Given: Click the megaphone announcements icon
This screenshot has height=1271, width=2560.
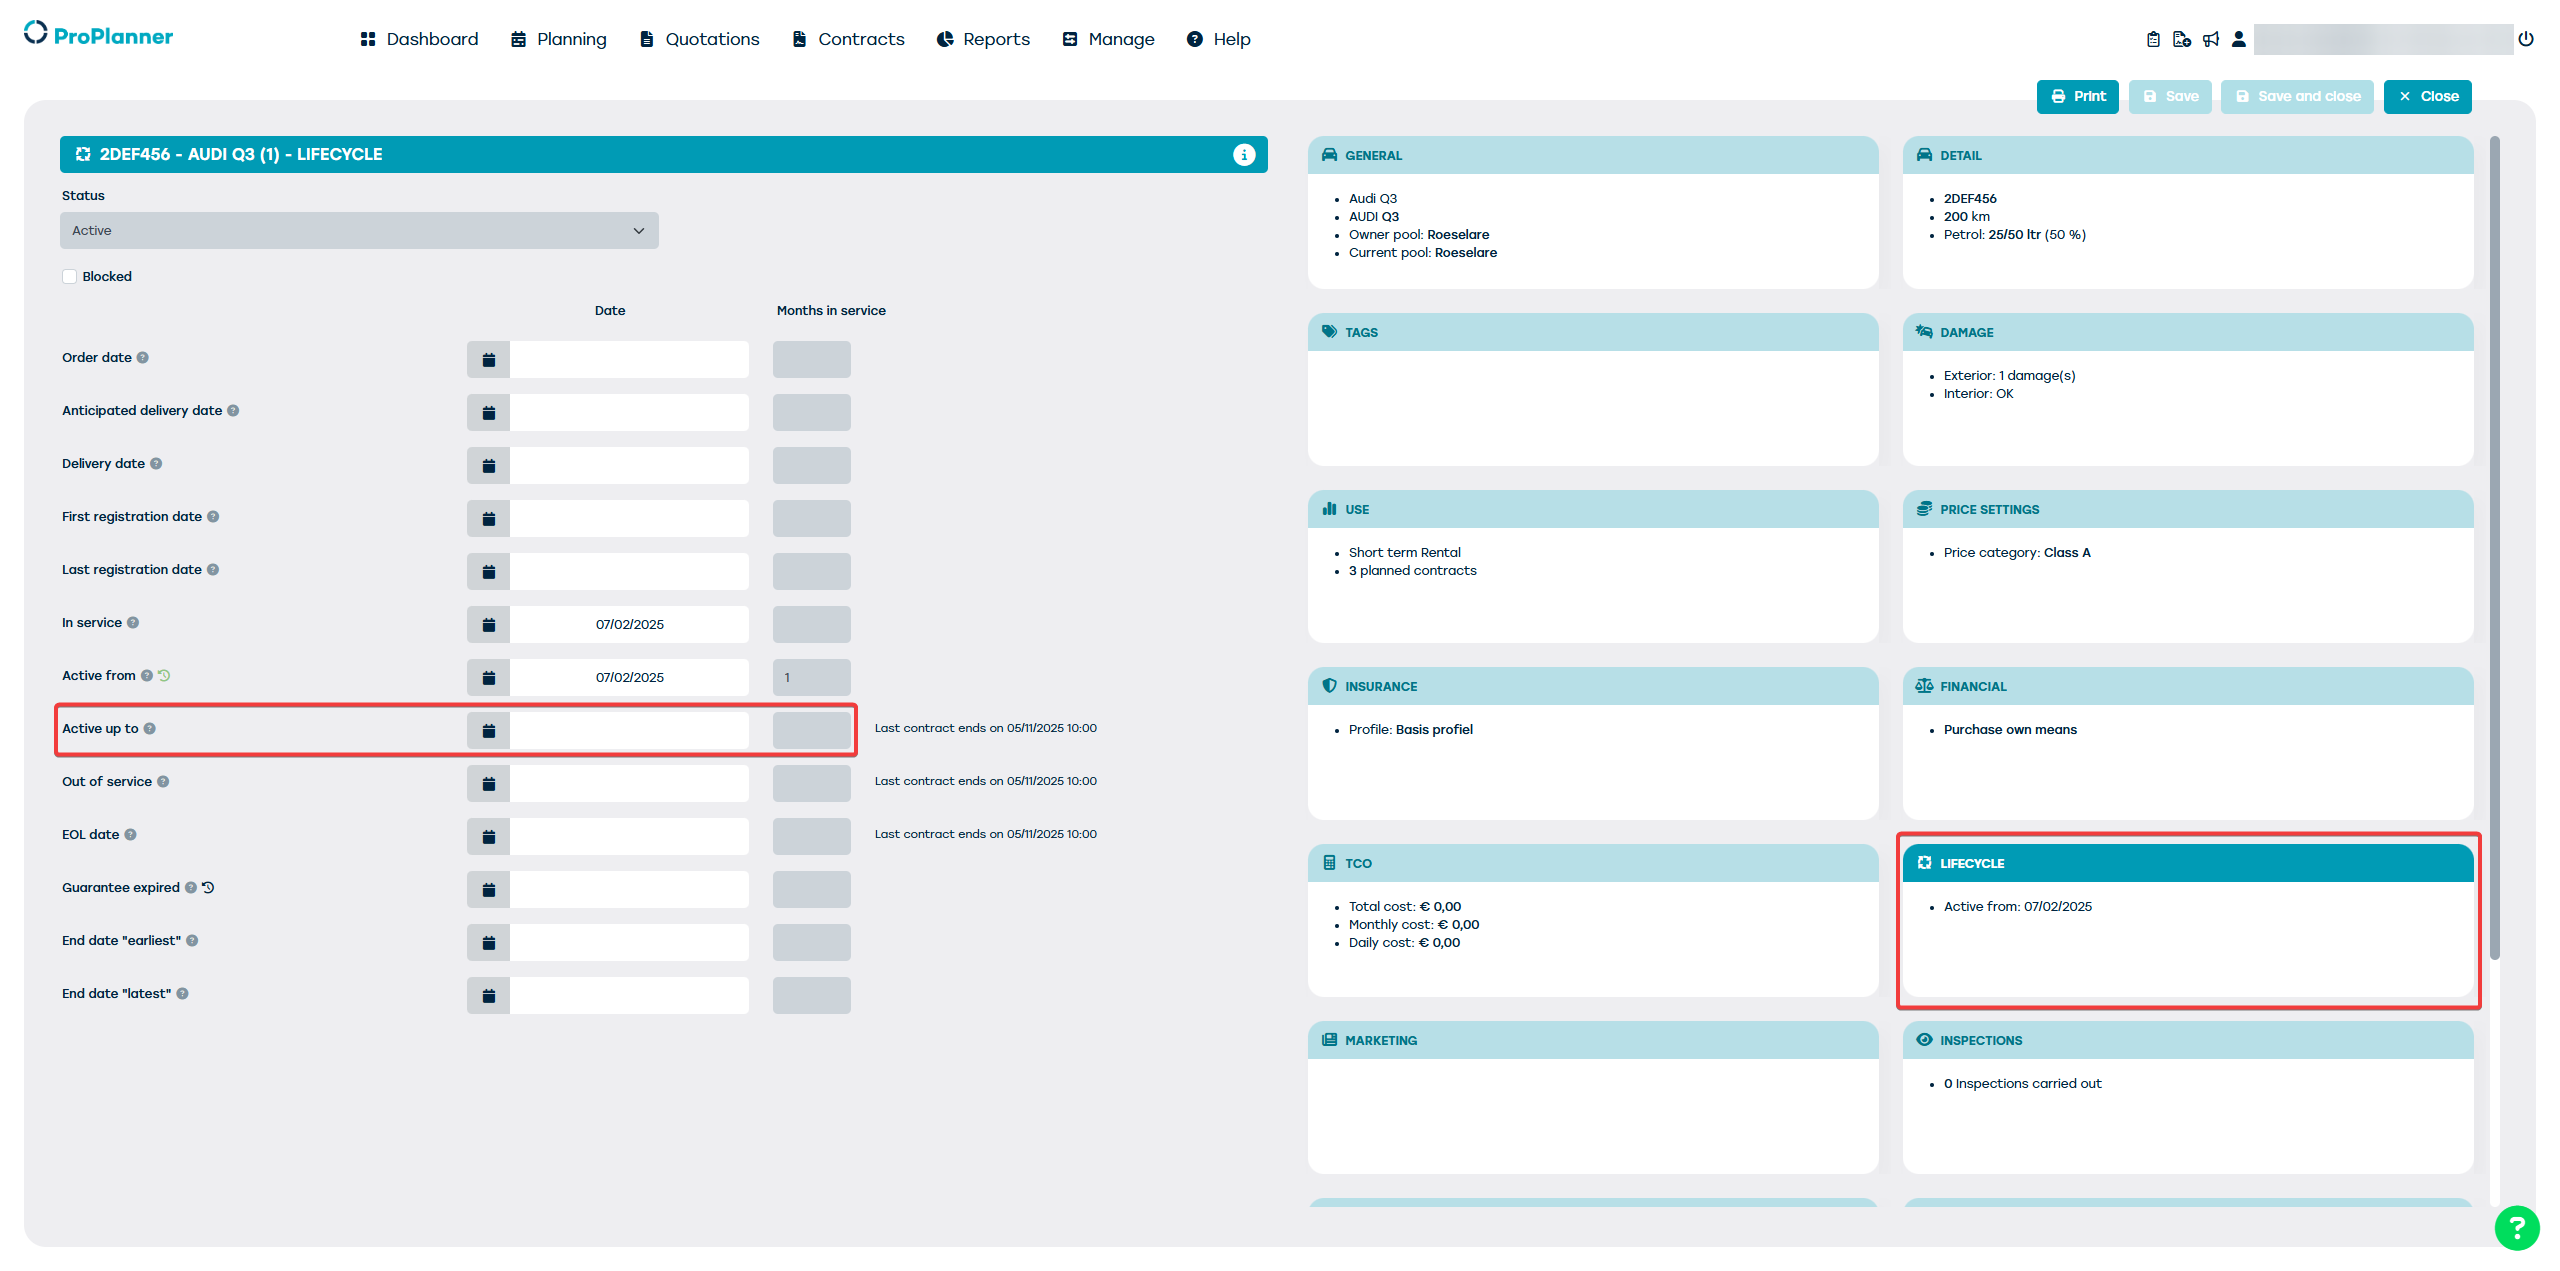Looking at the screenshot, I should [2211, 39].
